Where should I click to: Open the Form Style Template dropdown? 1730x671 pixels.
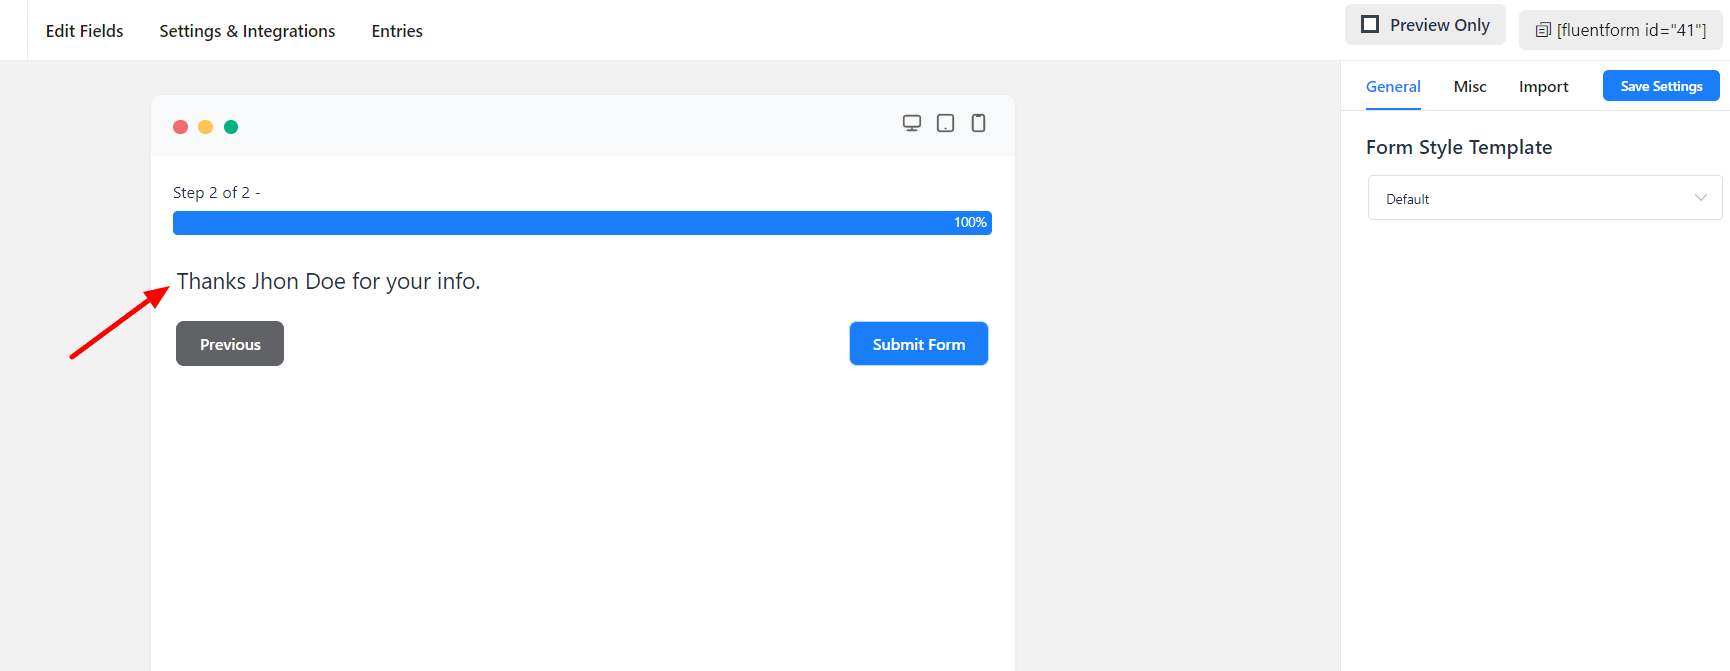tap(1544, 198)
